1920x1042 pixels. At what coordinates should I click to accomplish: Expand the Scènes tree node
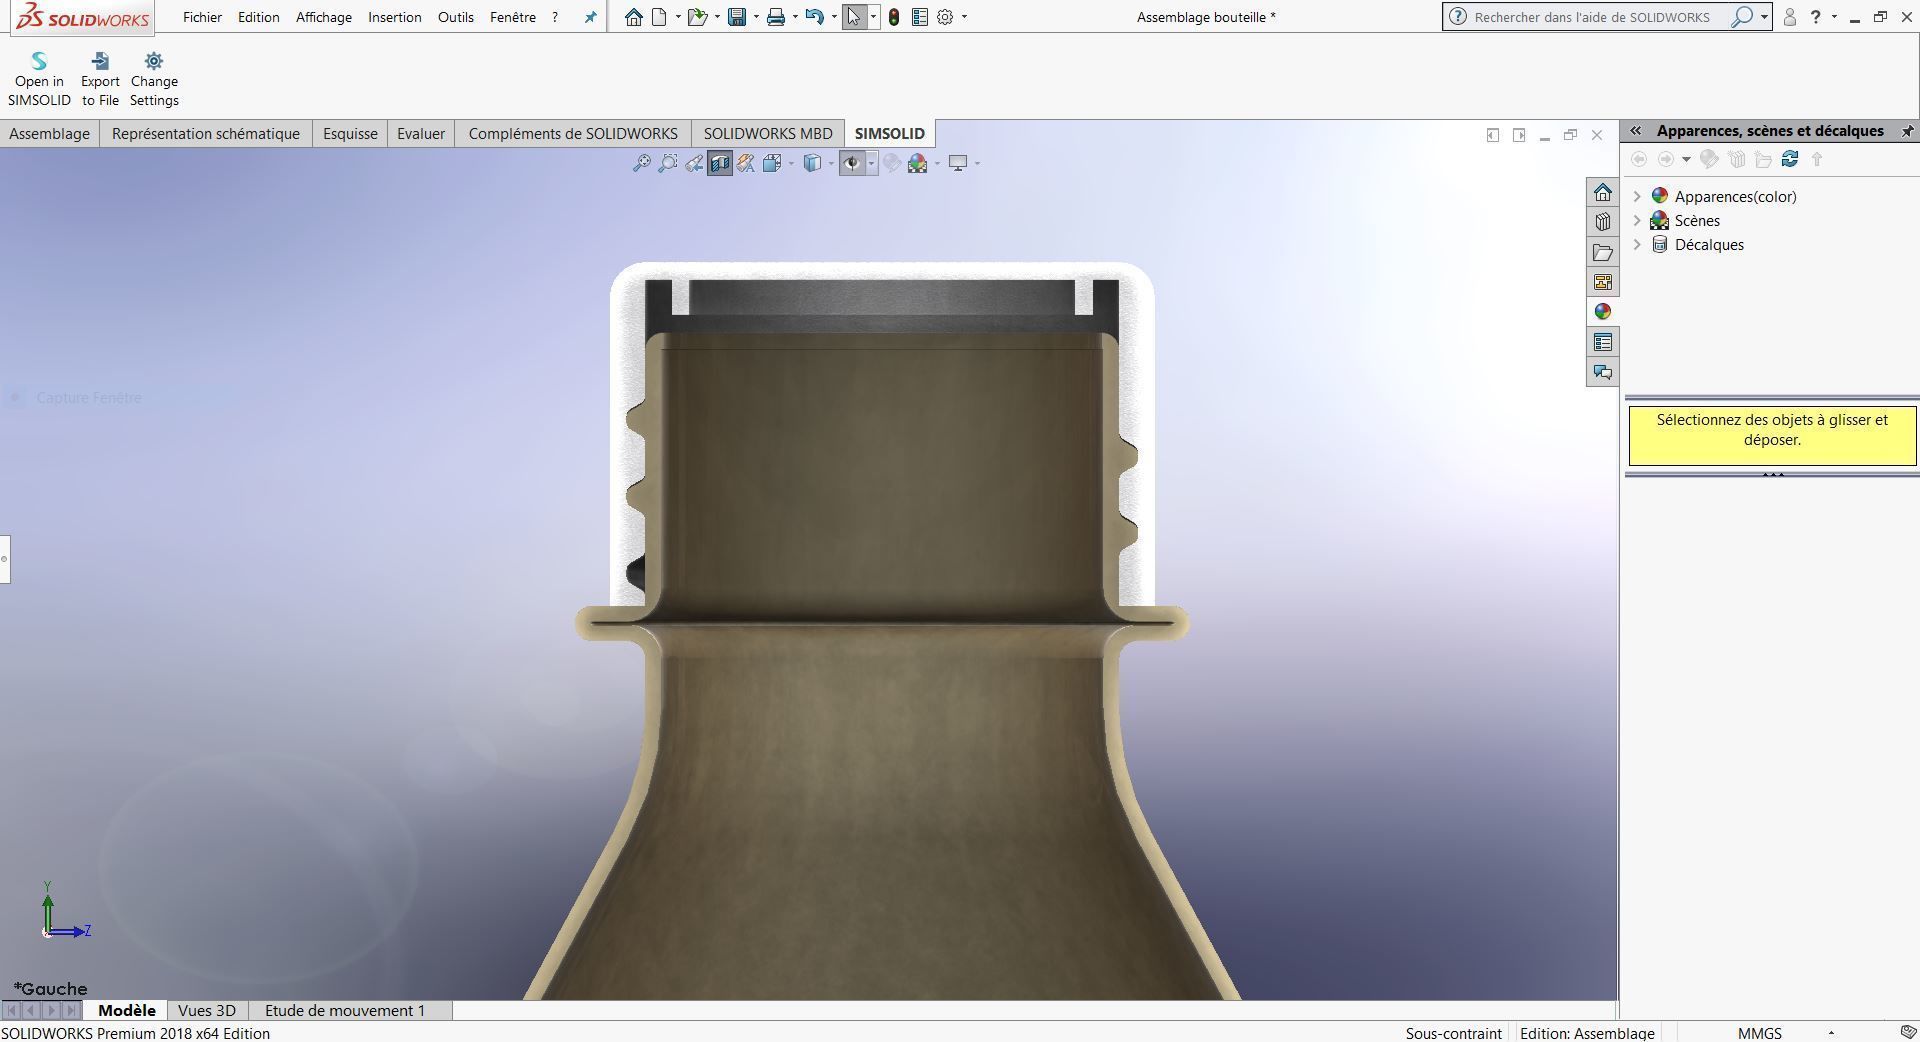pyautogui.click(x=1637, y=220)
